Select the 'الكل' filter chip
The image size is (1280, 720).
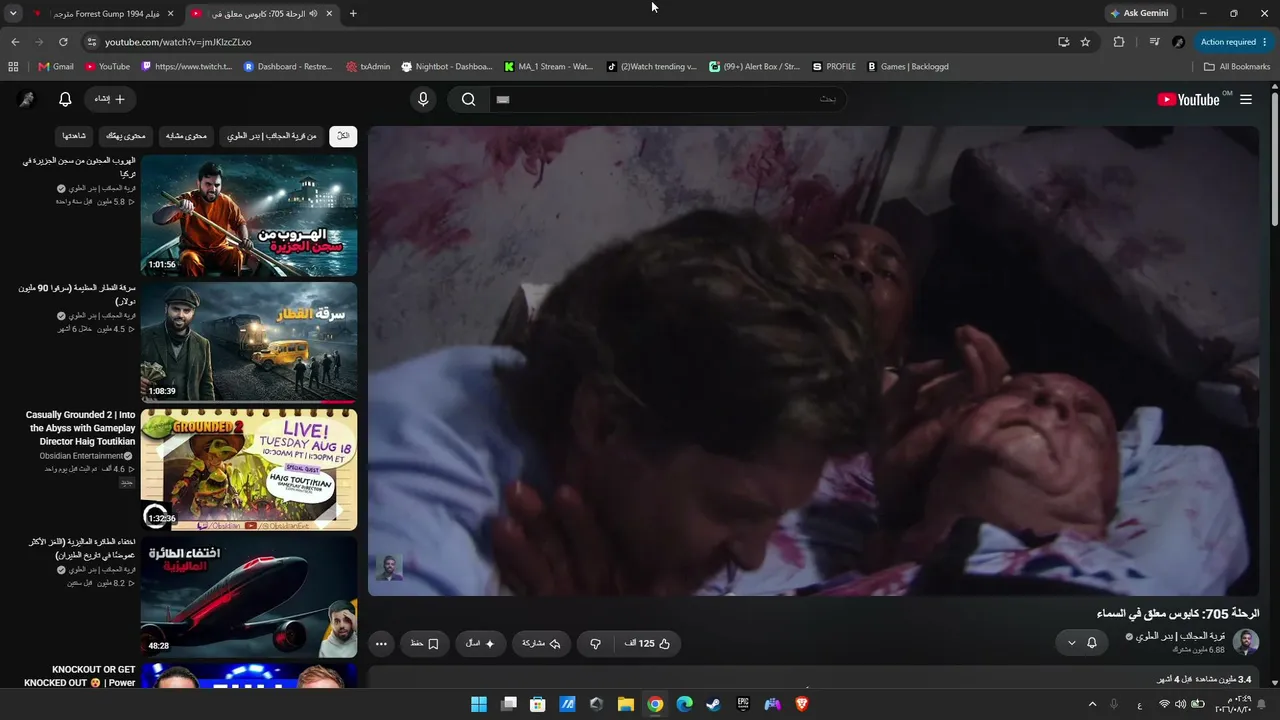(343, 136)
